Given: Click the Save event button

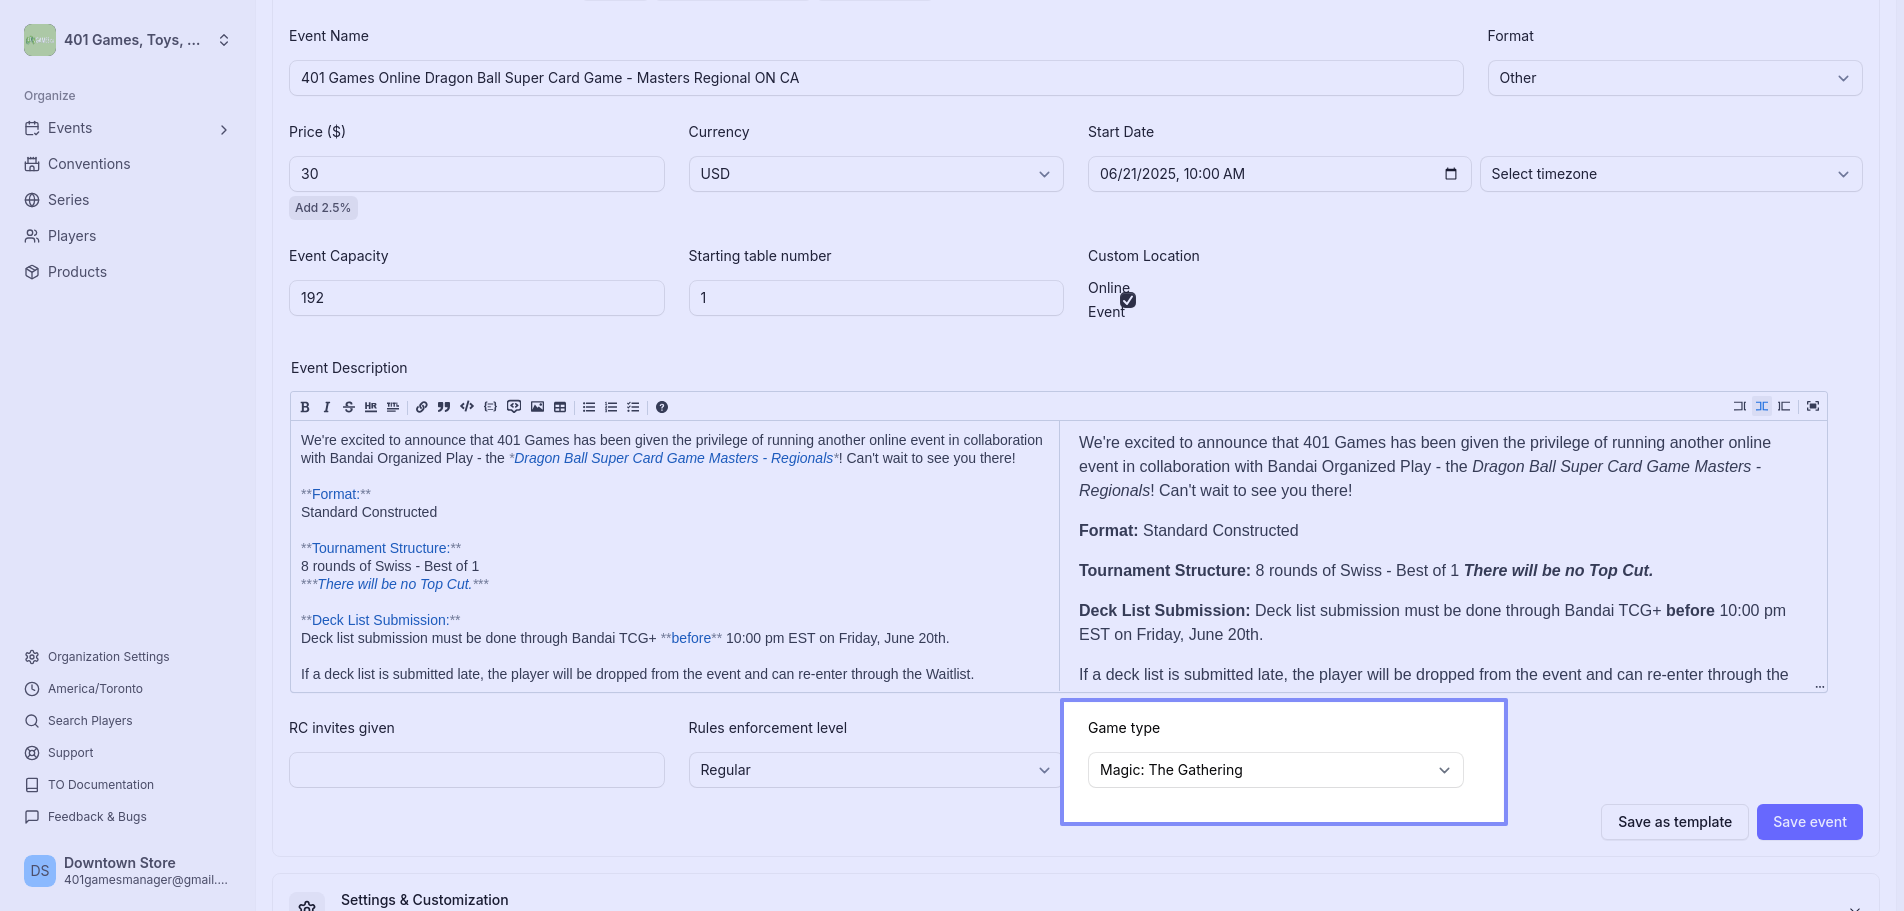Looking at the screenshot, I should (x=1809, y=822).
